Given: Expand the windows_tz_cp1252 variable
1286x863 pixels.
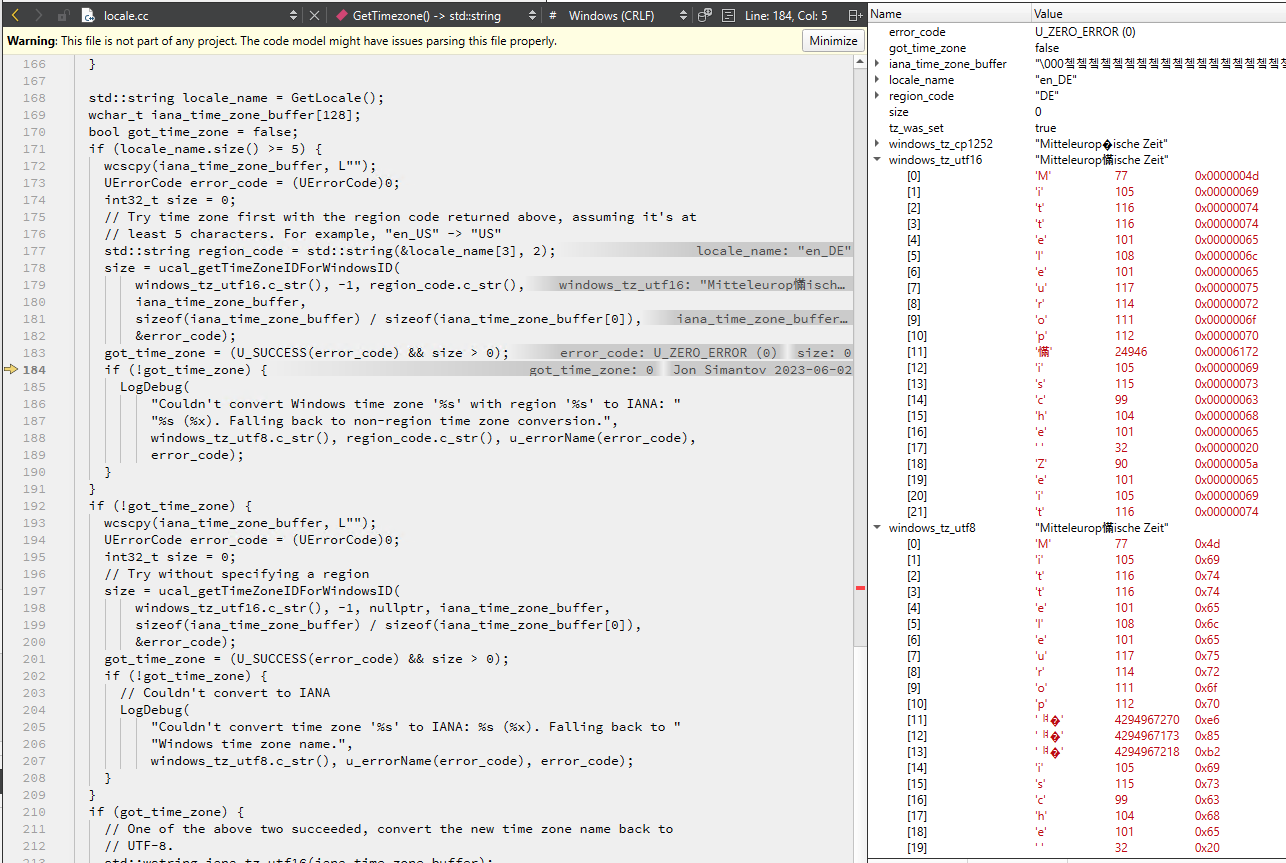Looking at the screenshot, I should pos(878,143).
